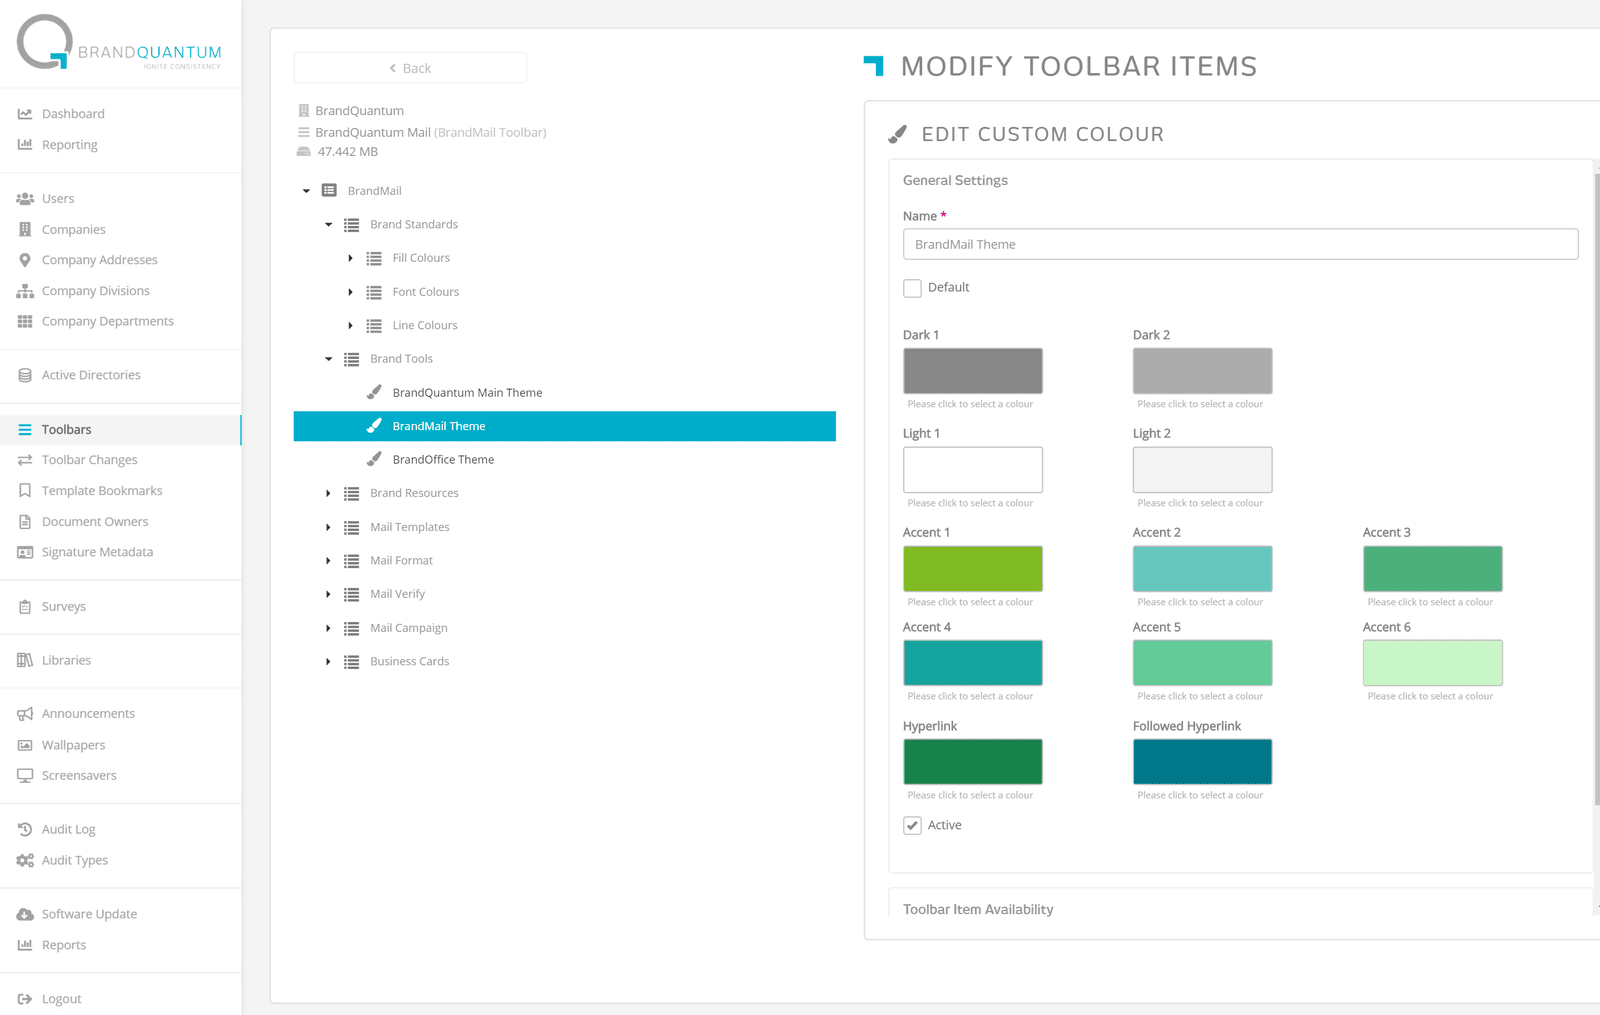Image resolution: width=1600 pixels, height=1015 pixels.
Task: Click the Document Owners file icon
Action: click(x=25, y=522)
